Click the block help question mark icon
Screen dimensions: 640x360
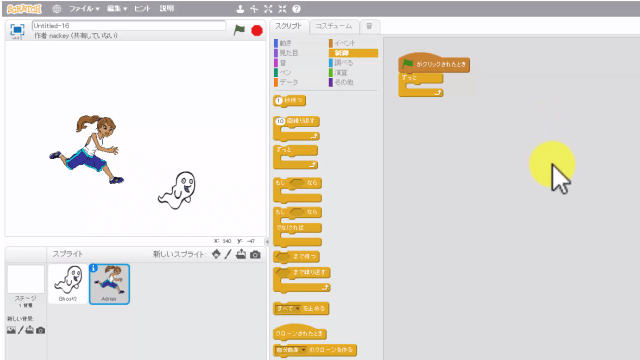click(297, 9)
